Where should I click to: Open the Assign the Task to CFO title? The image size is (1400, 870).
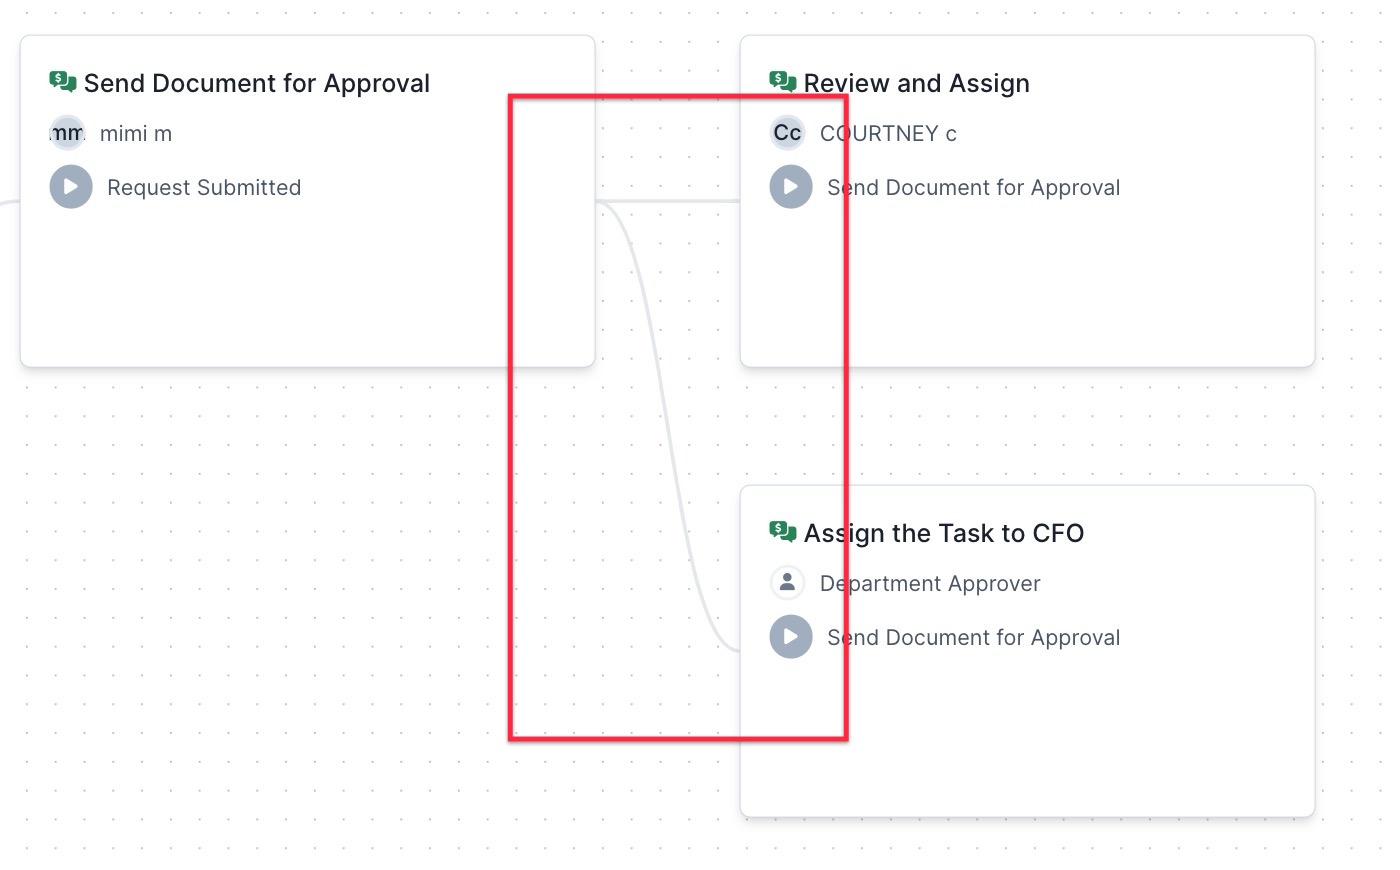tap(944, 533)
